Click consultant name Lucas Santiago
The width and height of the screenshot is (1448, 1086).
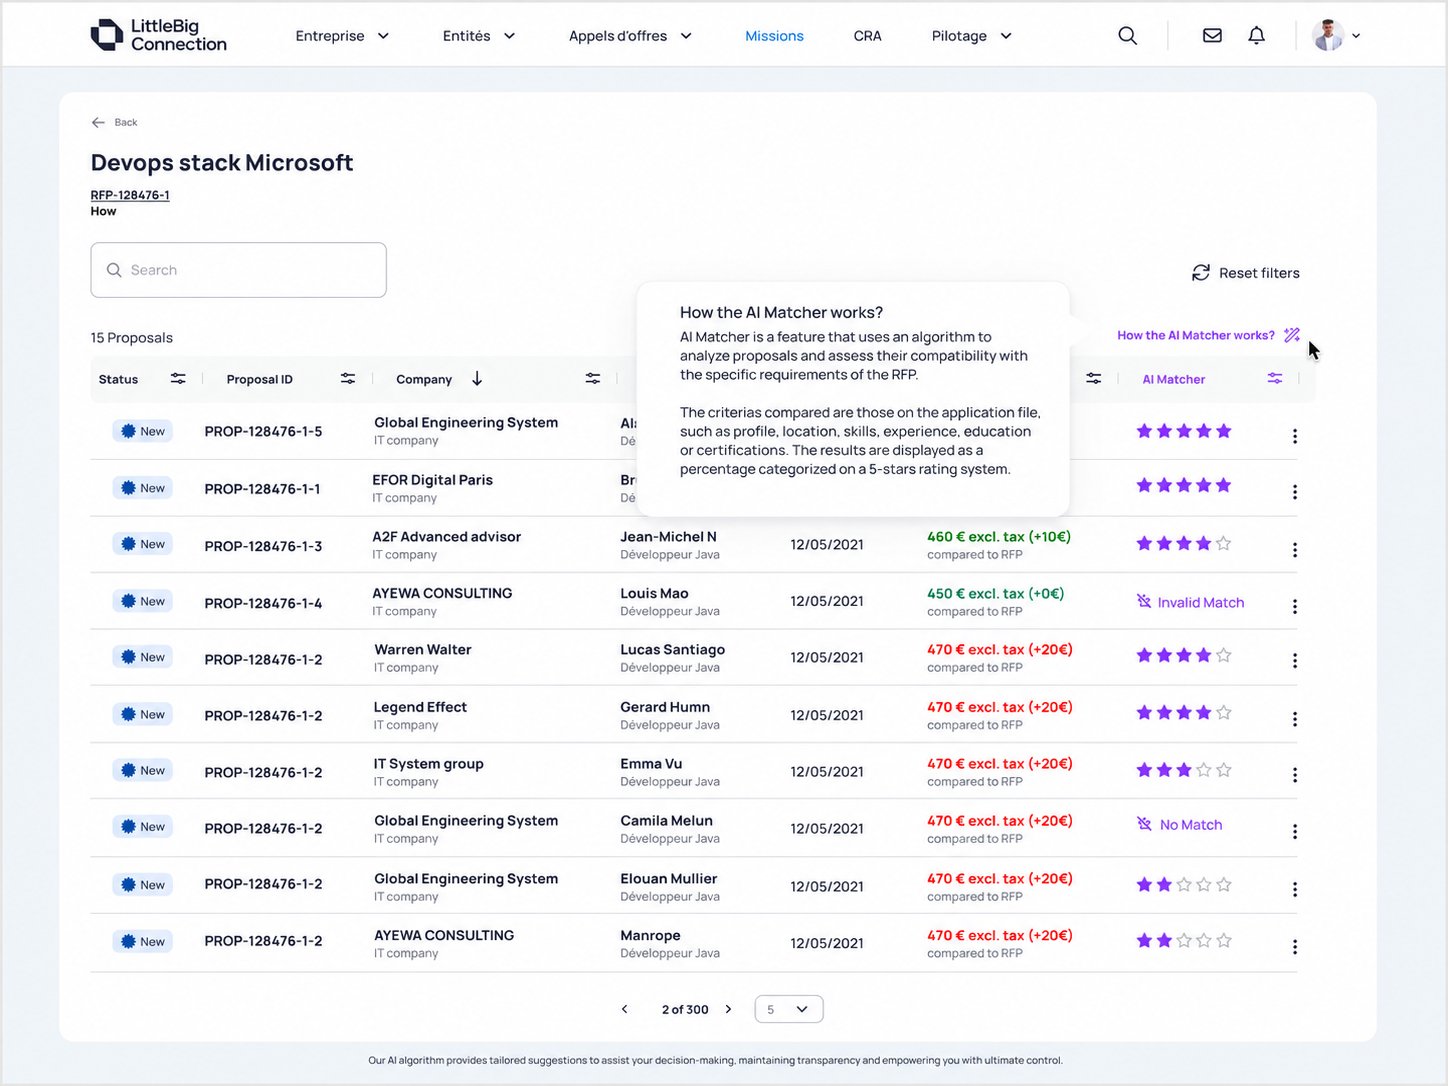coord(672,650)
